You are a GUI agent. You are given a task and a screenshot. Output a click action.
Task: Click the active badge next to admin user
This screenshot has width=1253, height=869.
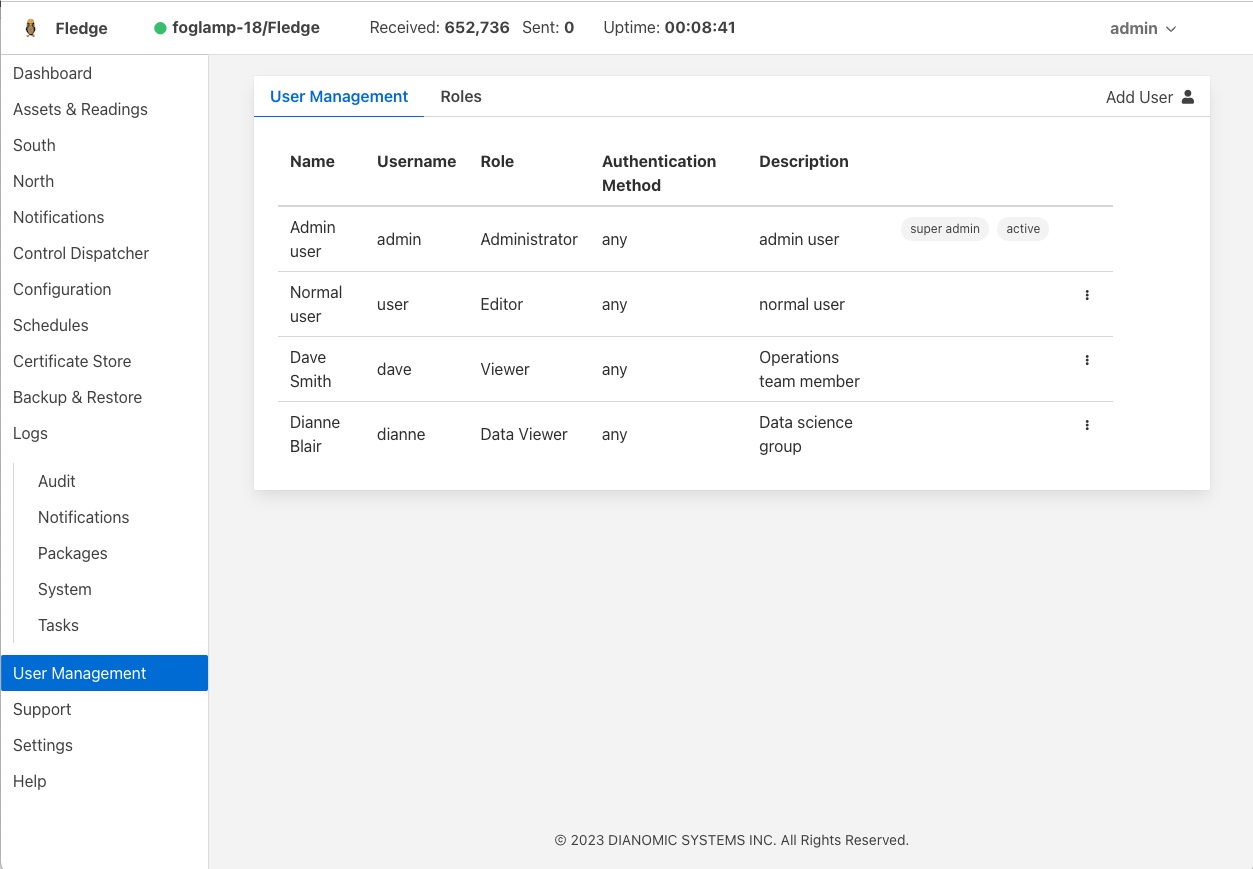1022,229
